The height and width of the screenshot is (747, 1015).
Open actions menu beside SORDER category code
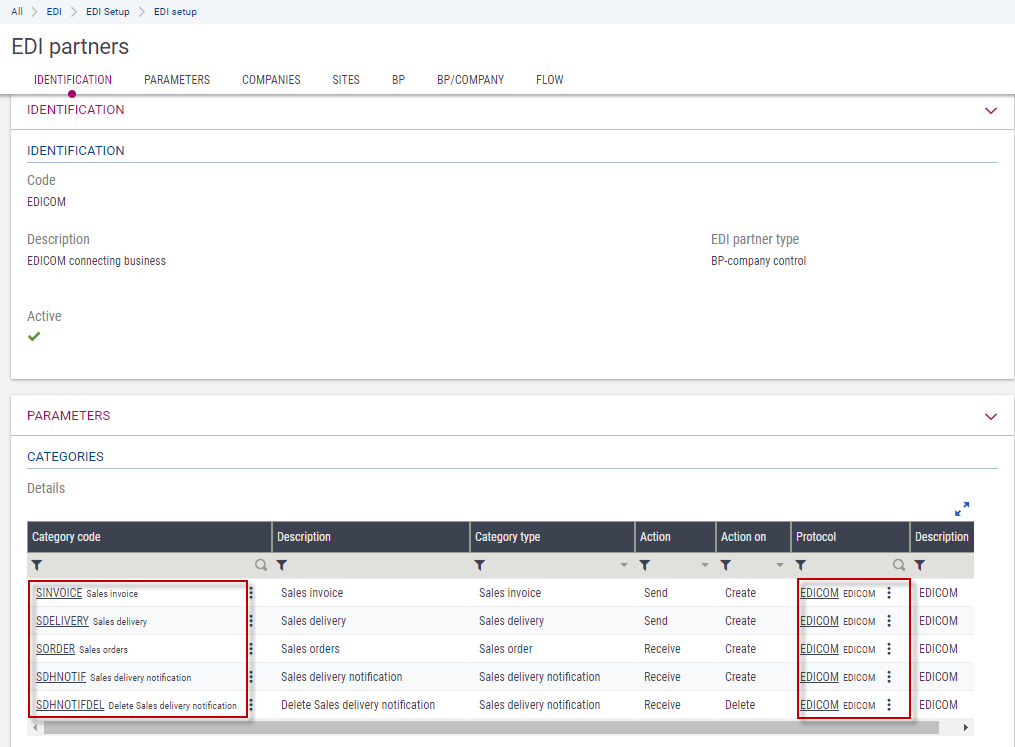tap(251, 649)
